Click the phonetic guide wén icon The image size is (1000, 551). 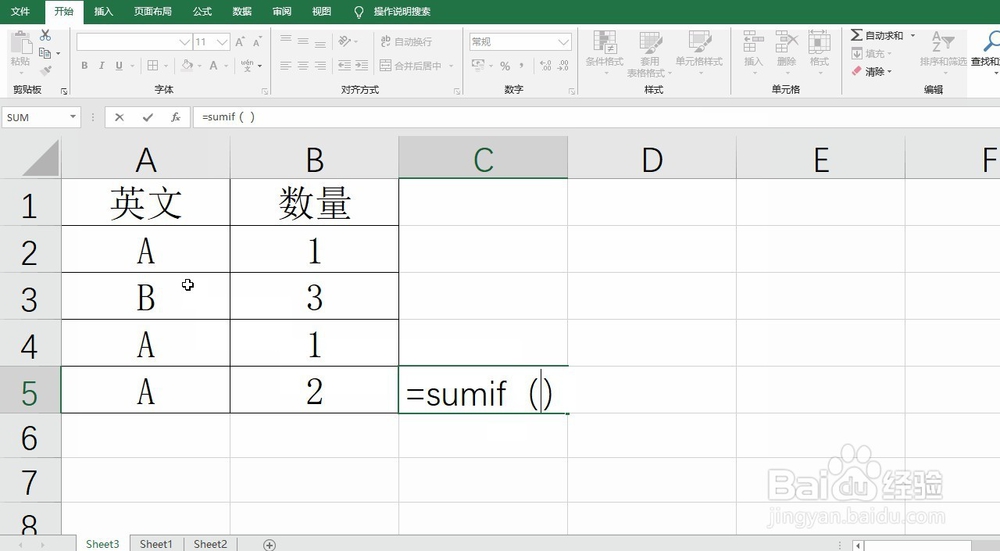247,65
